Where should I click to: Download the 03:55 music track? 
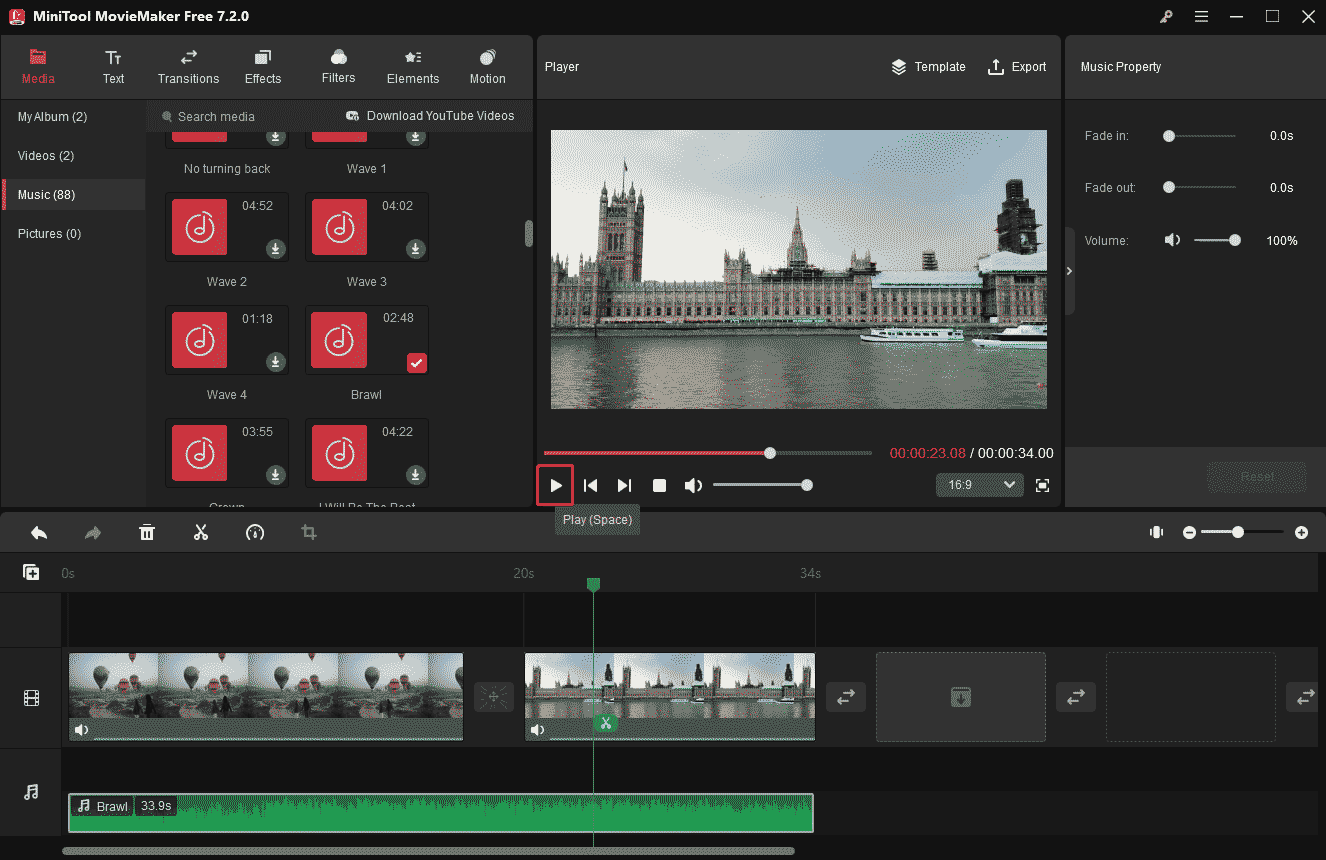click(x=274, y=474)
